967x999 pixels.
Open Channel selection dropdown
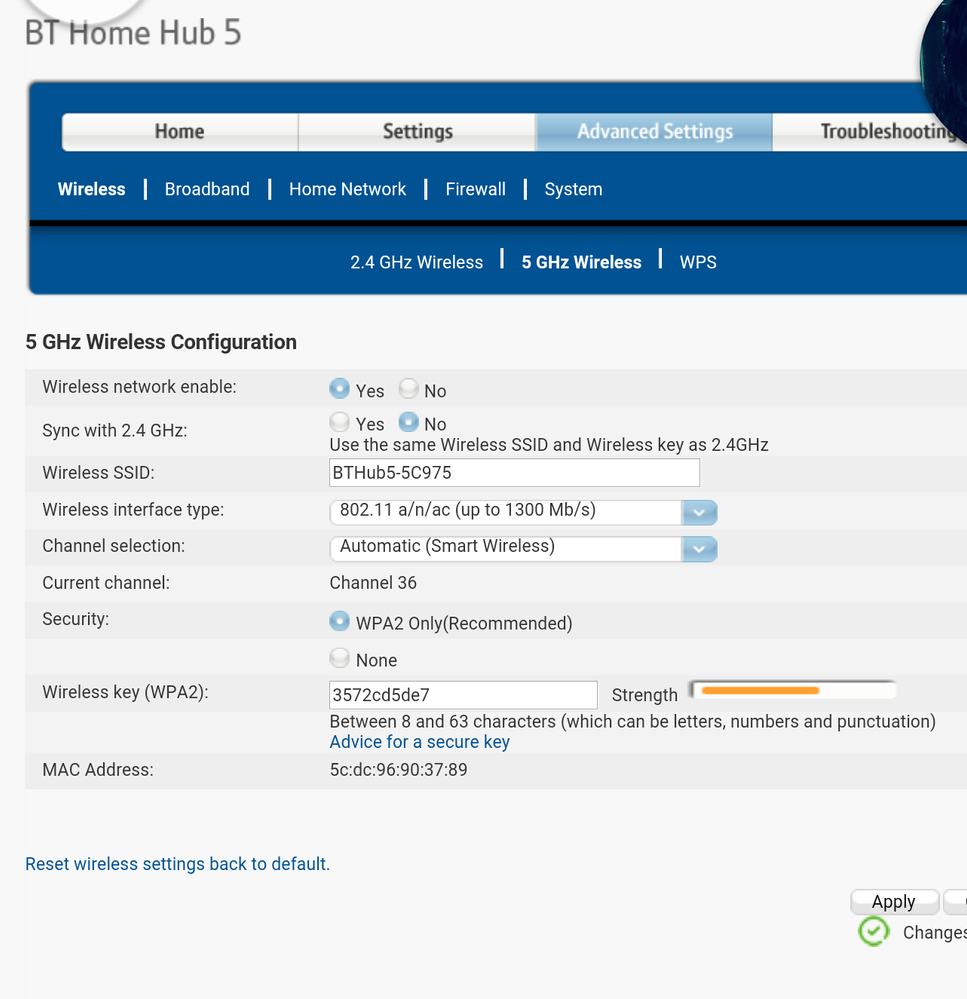pos(524,549)
